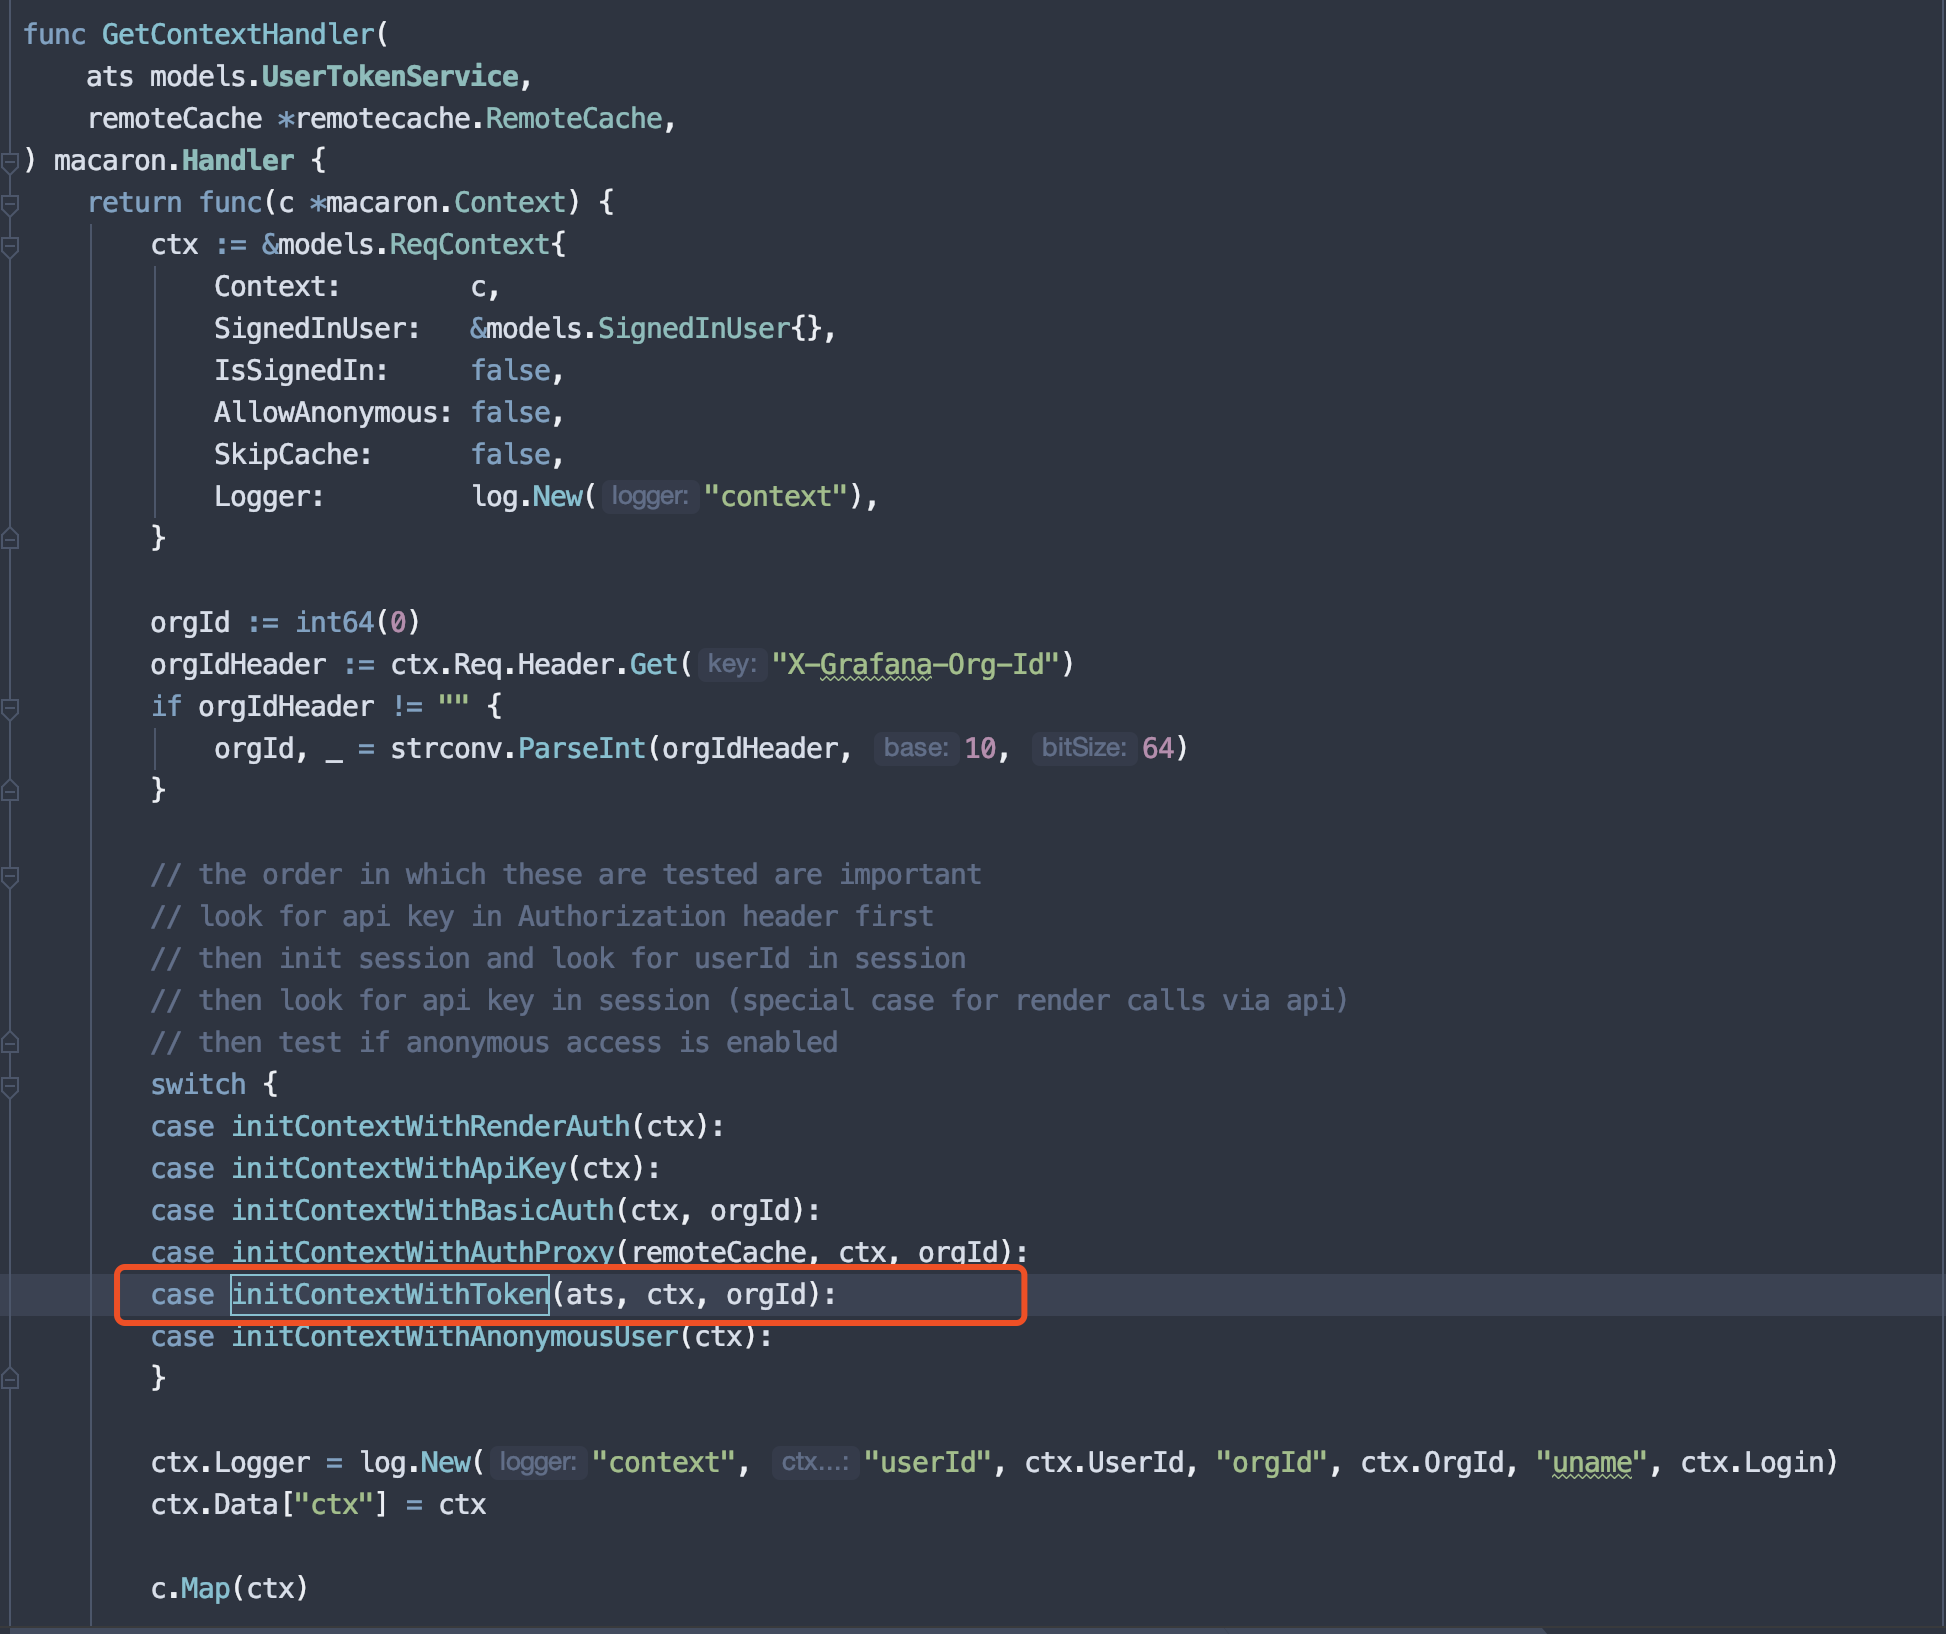
Task: Click ReqContext struct type name
Action: coord(470,244)
